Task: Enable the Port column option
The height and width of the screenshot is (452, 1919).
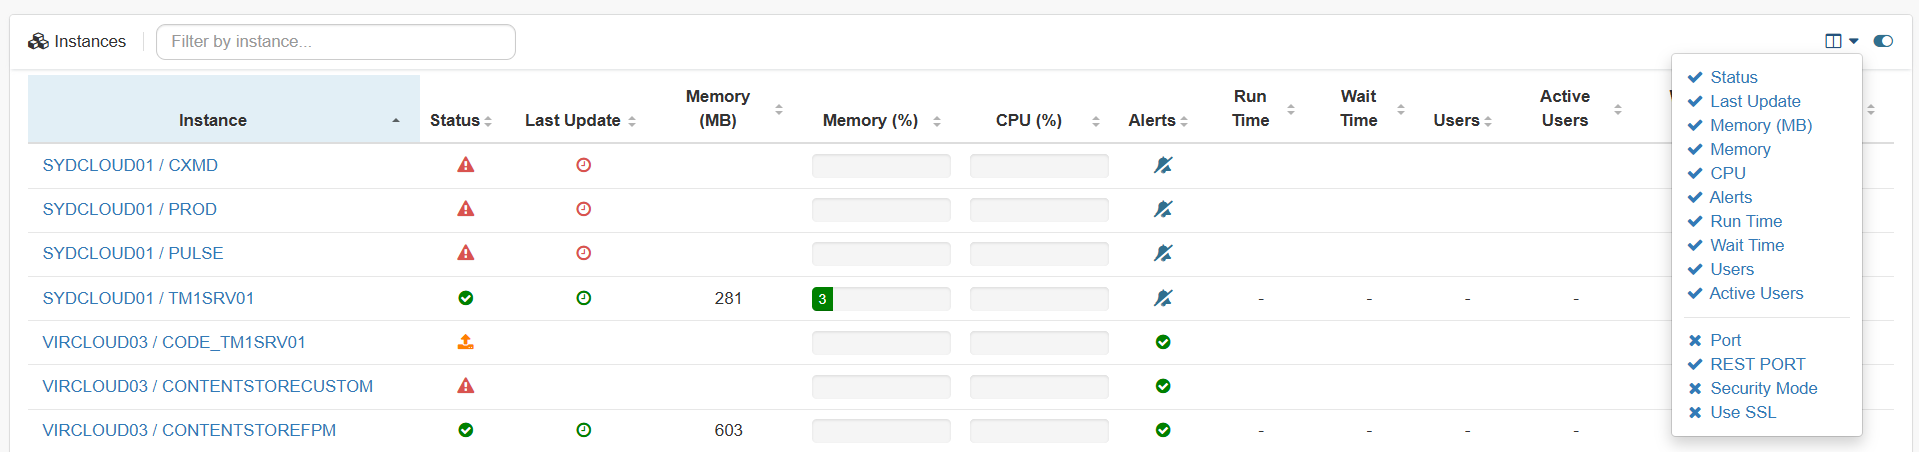Action: pos(1714,340)
